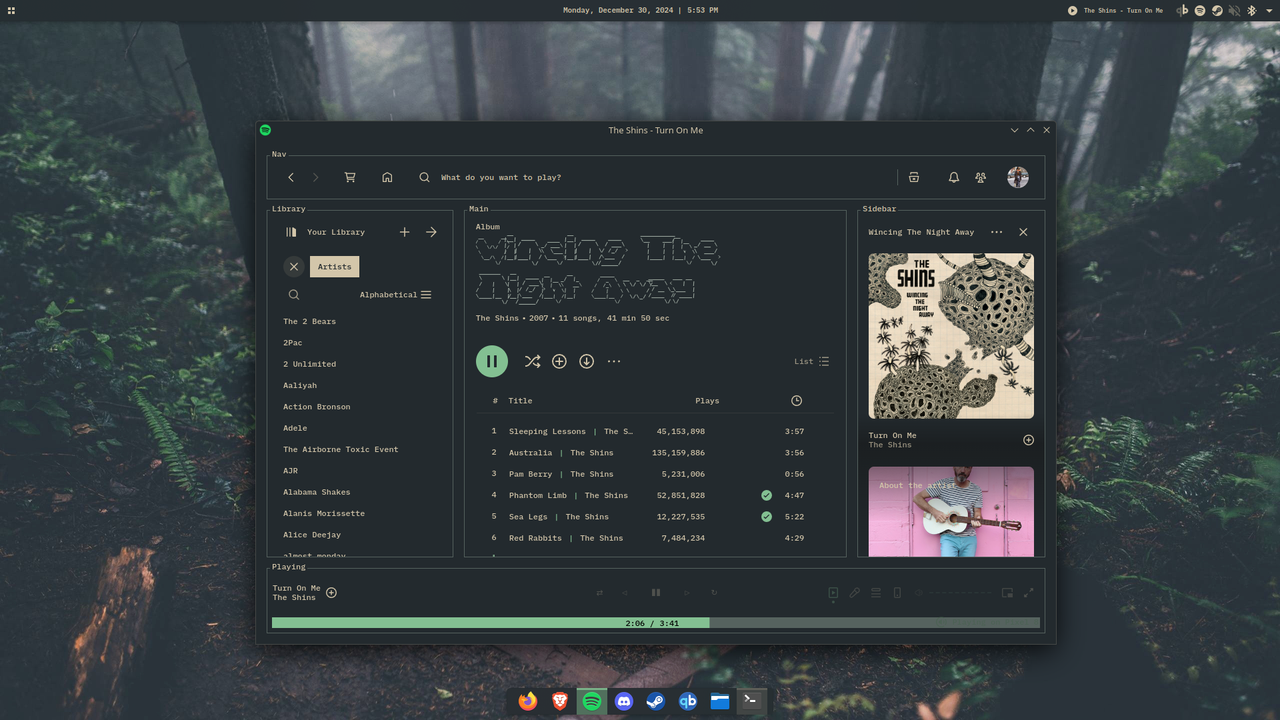
Task: Collapse Your Library via the library icon
Action: [291, 232]
